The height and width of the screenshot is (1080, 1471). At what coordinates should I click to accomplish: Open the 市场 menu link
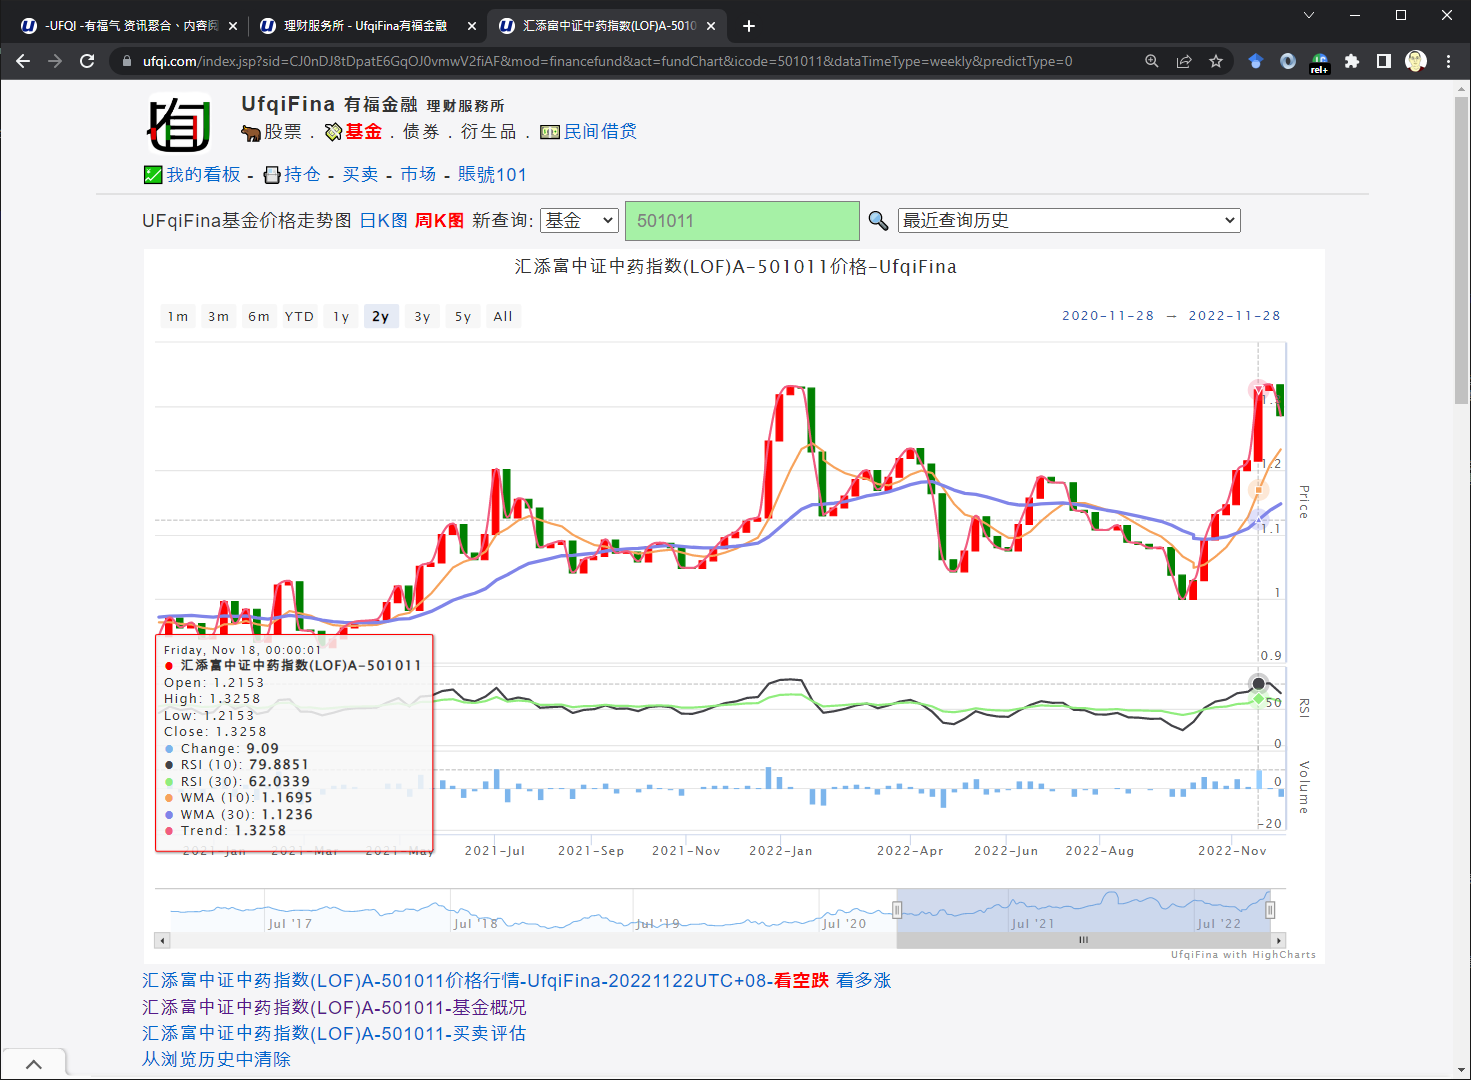[x=418, y=175]
